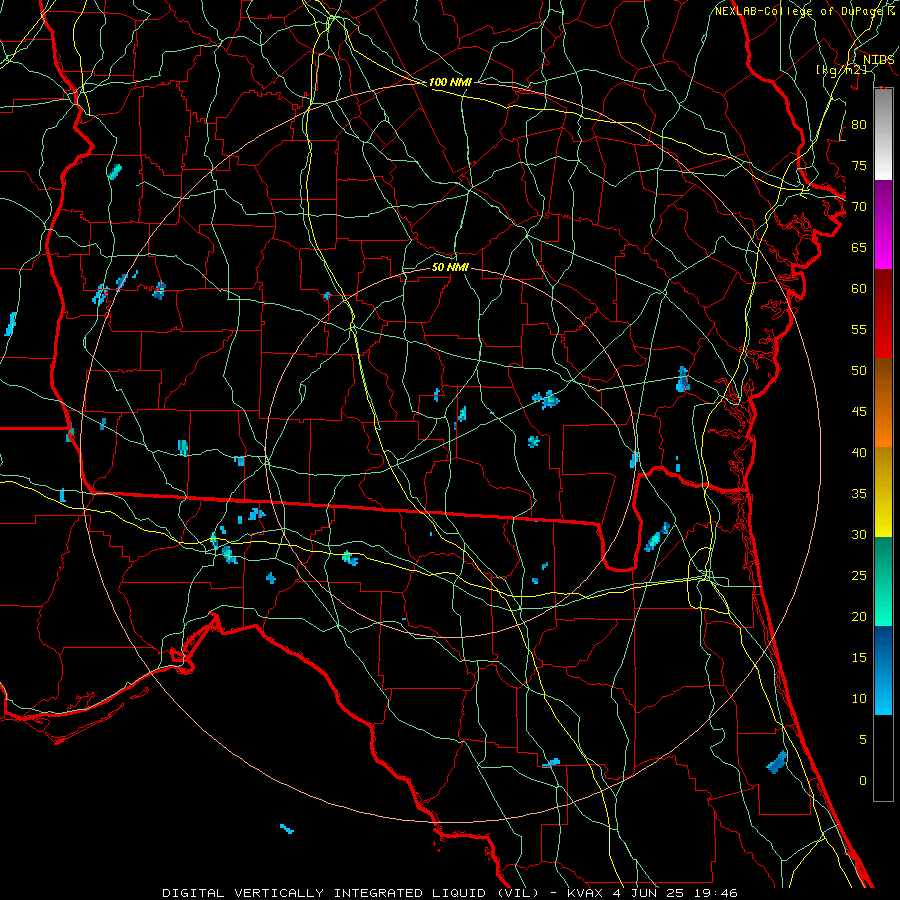Select the magenta-purple color bar segment
The height and width of the screenshot is (900, 900).
pyautogui.click(x=883, y=224)
